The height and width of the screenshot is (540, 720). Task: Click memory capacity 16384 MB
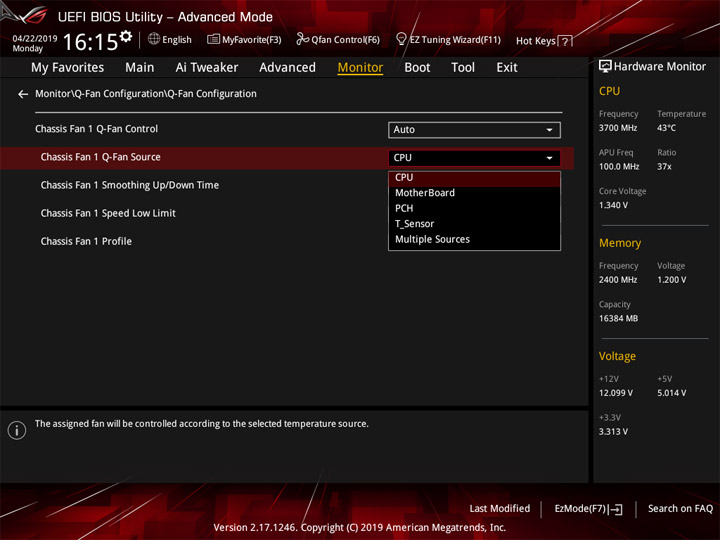pos(618,319)
